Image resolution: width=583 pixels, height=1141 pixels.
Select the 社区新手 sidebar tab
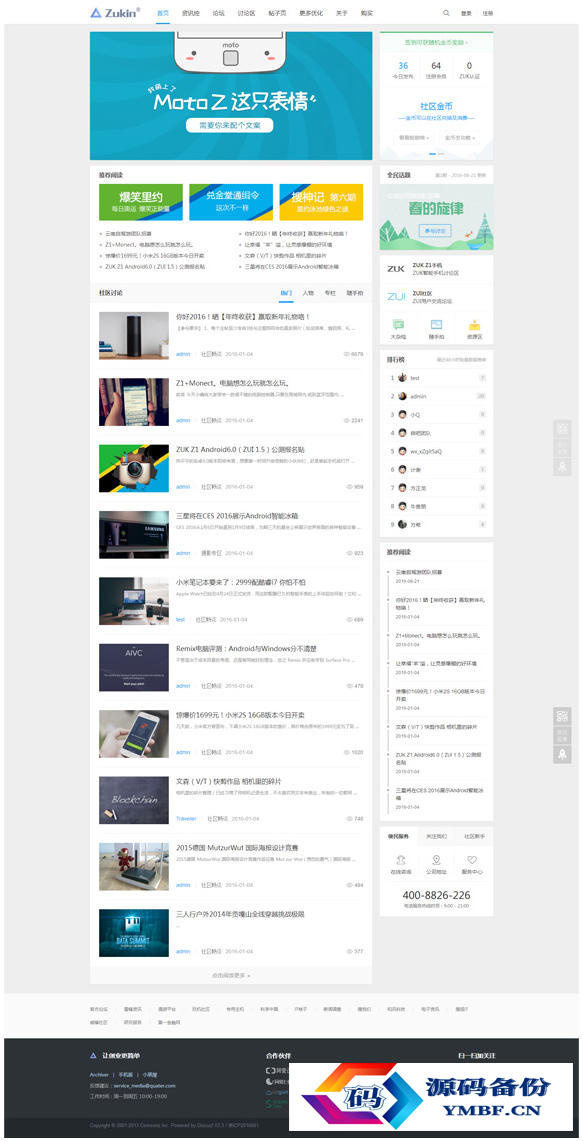[475, 837]
